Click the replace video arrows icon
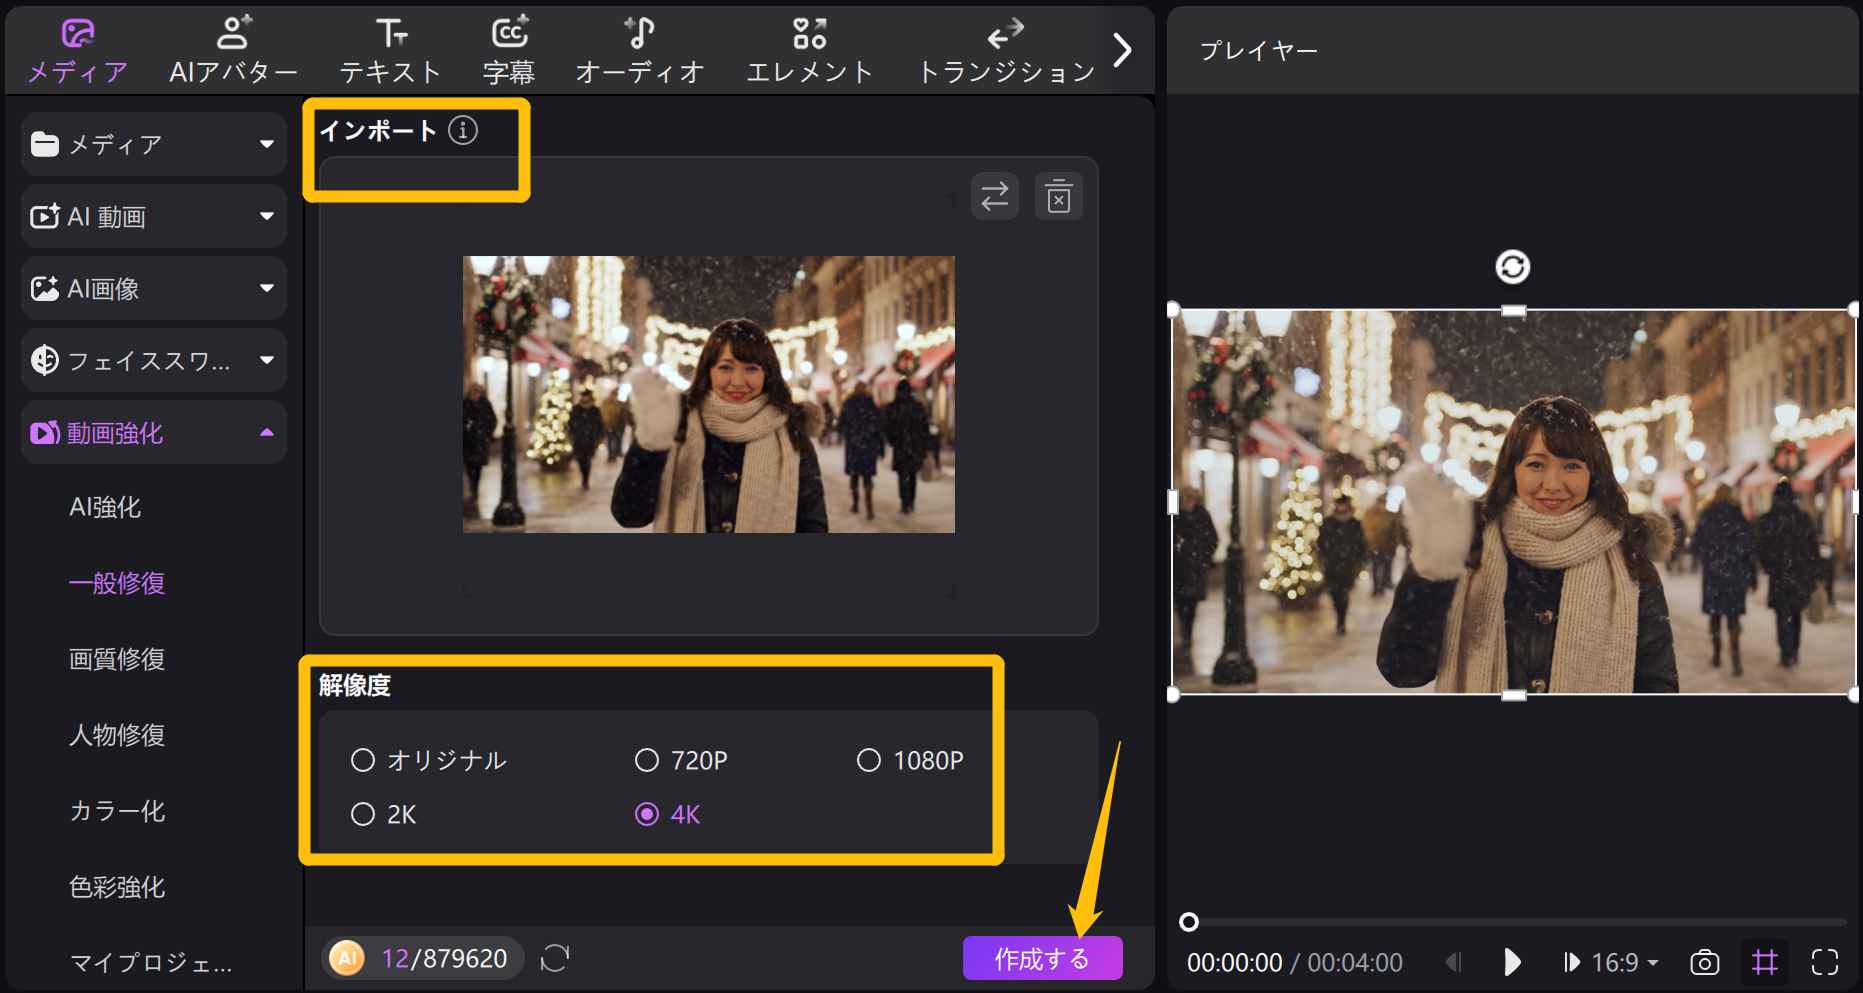The height and width of the screenshot is (993, 1863). coord(993,196)
